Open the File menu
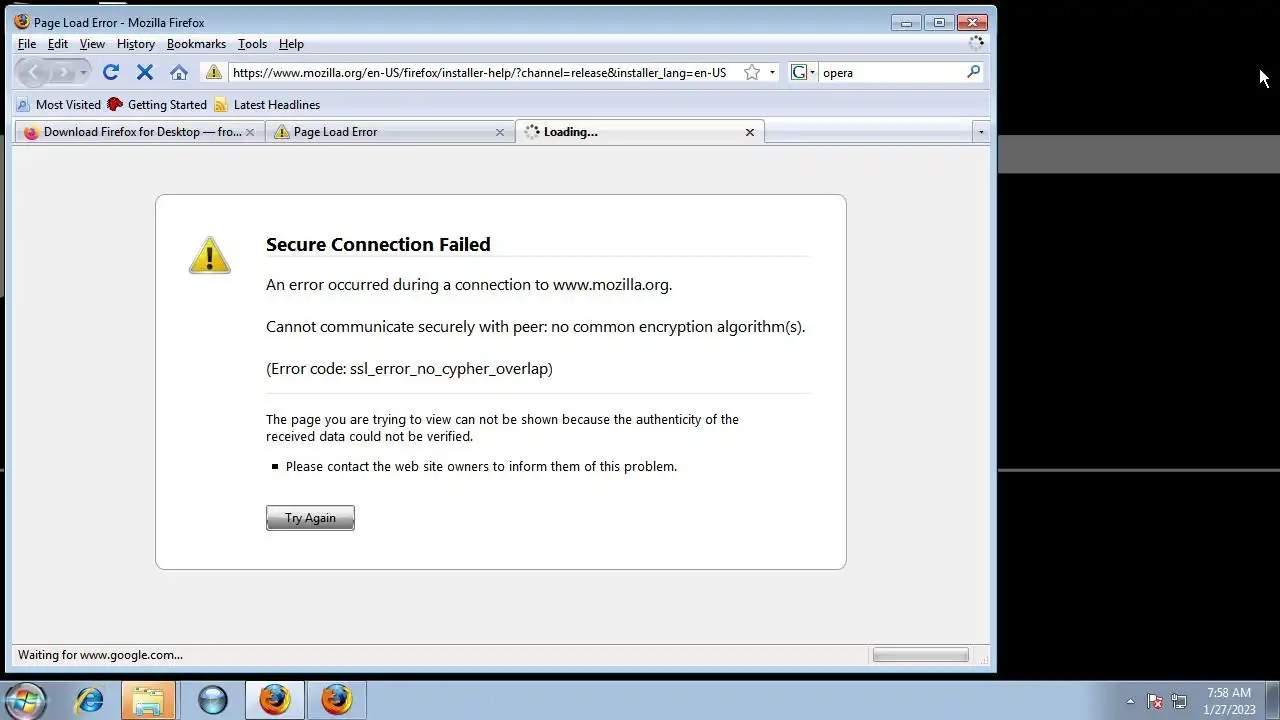The height and width of the screenshot is (720, 1280). point(27,44)
